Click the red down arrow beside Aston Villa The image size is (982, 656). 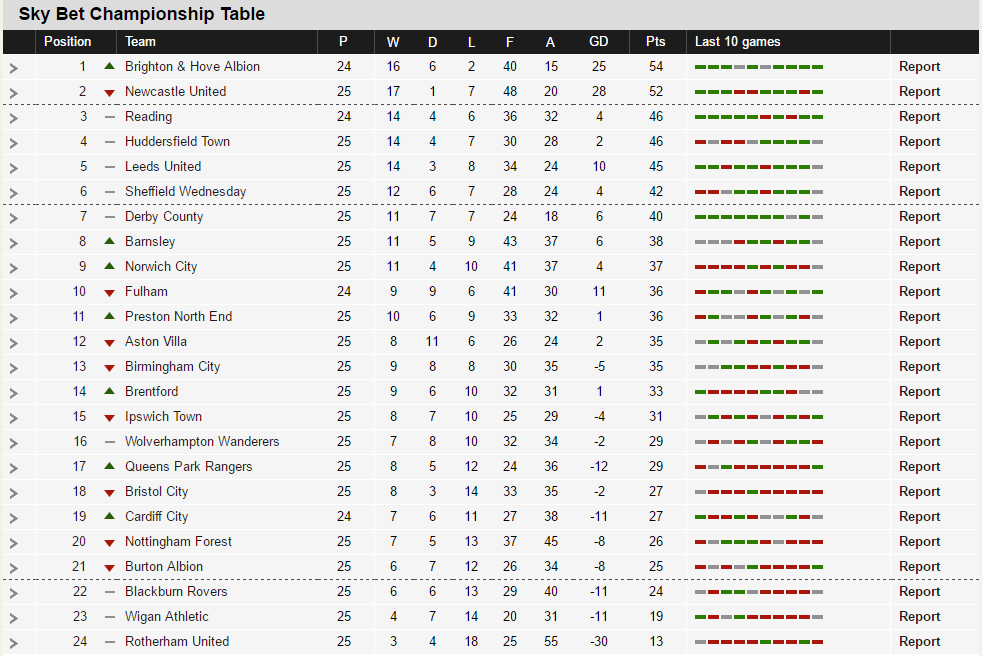110,343
